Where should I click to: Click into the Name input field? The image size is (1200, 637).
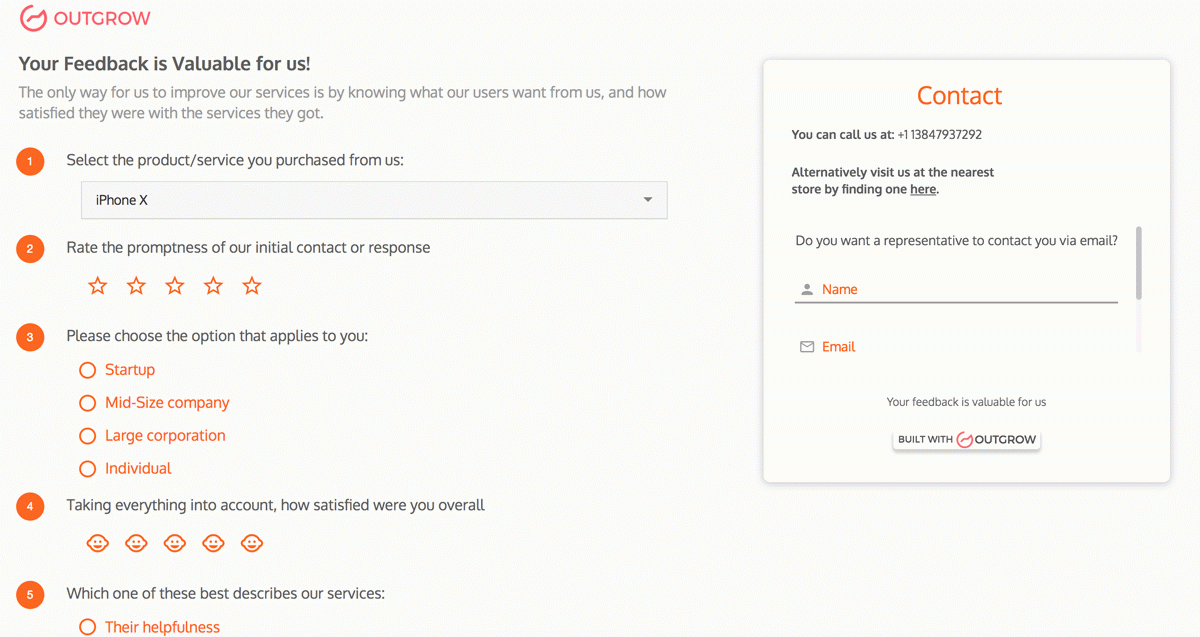click(965, 289)
